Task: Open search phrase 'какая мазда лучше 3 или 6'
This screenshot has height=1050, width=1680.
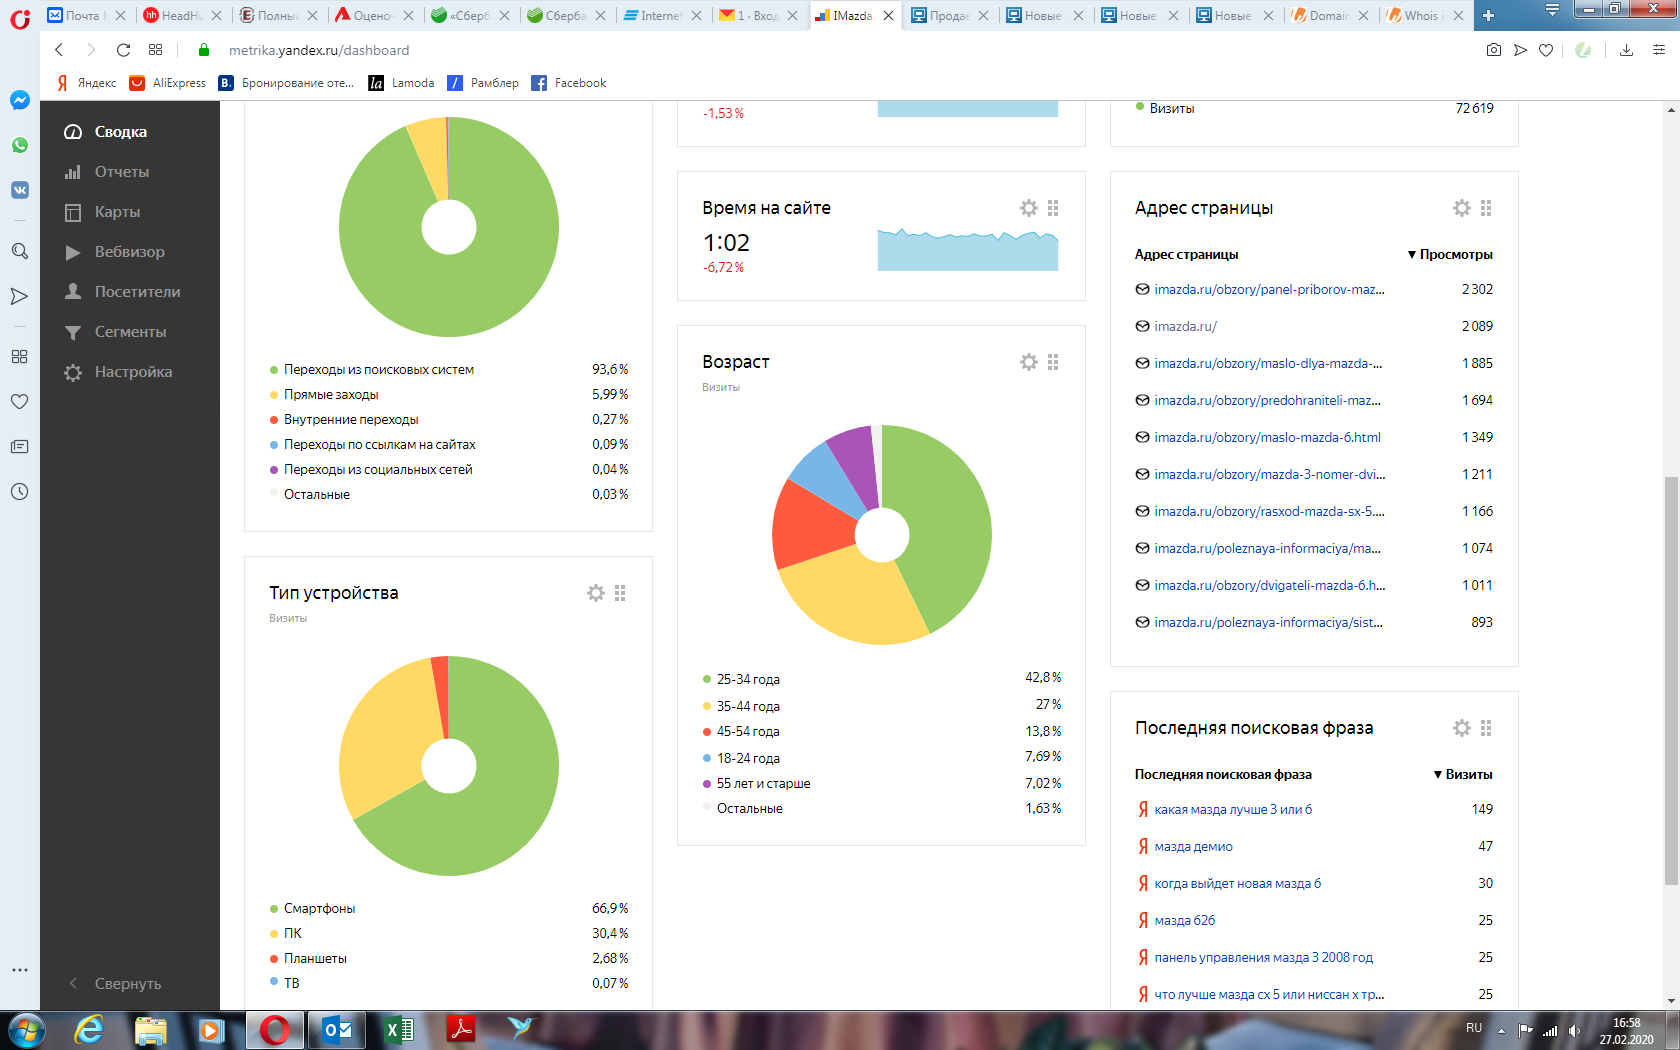Action: 1233,809
